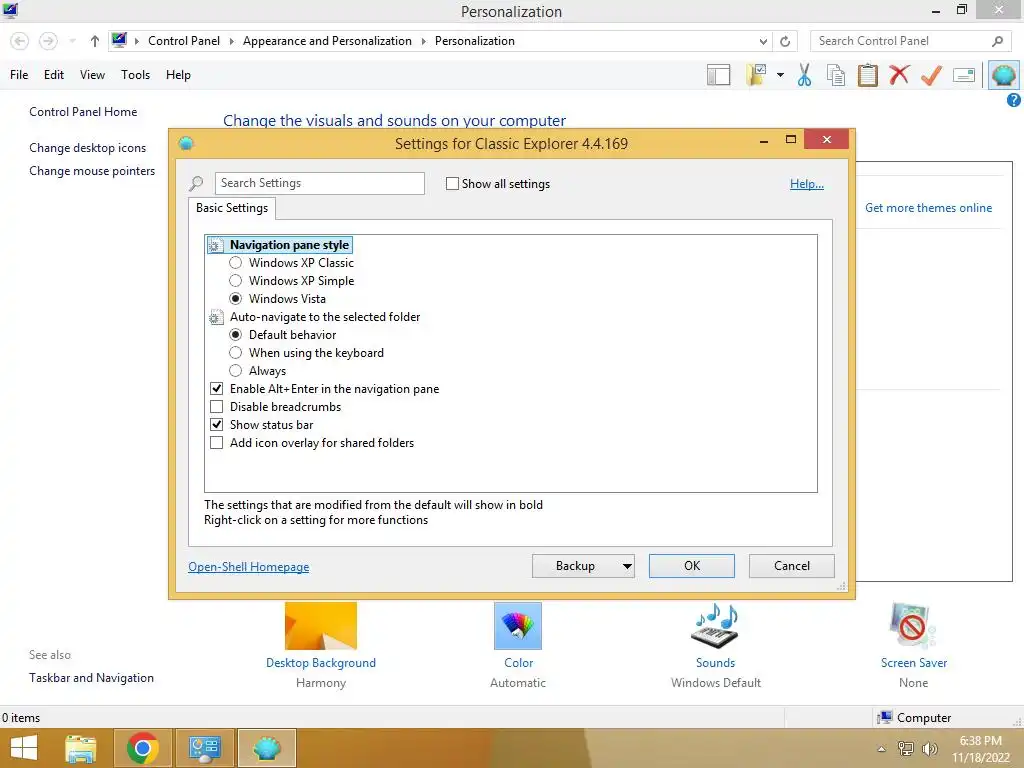Open dropdown arrow beside Folder Options icon
This screenshot has height=768, width=1024.
(780, 75)
